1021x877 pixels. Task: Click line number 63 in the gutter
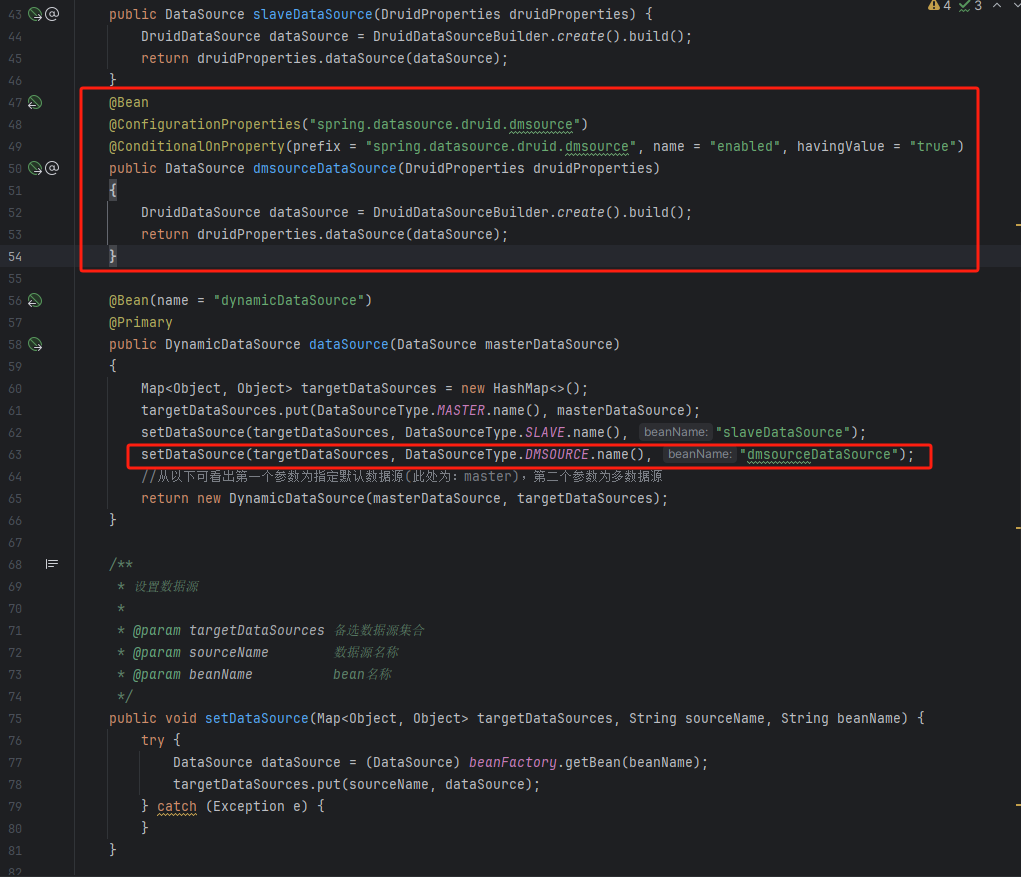click(x=15, y=454)
